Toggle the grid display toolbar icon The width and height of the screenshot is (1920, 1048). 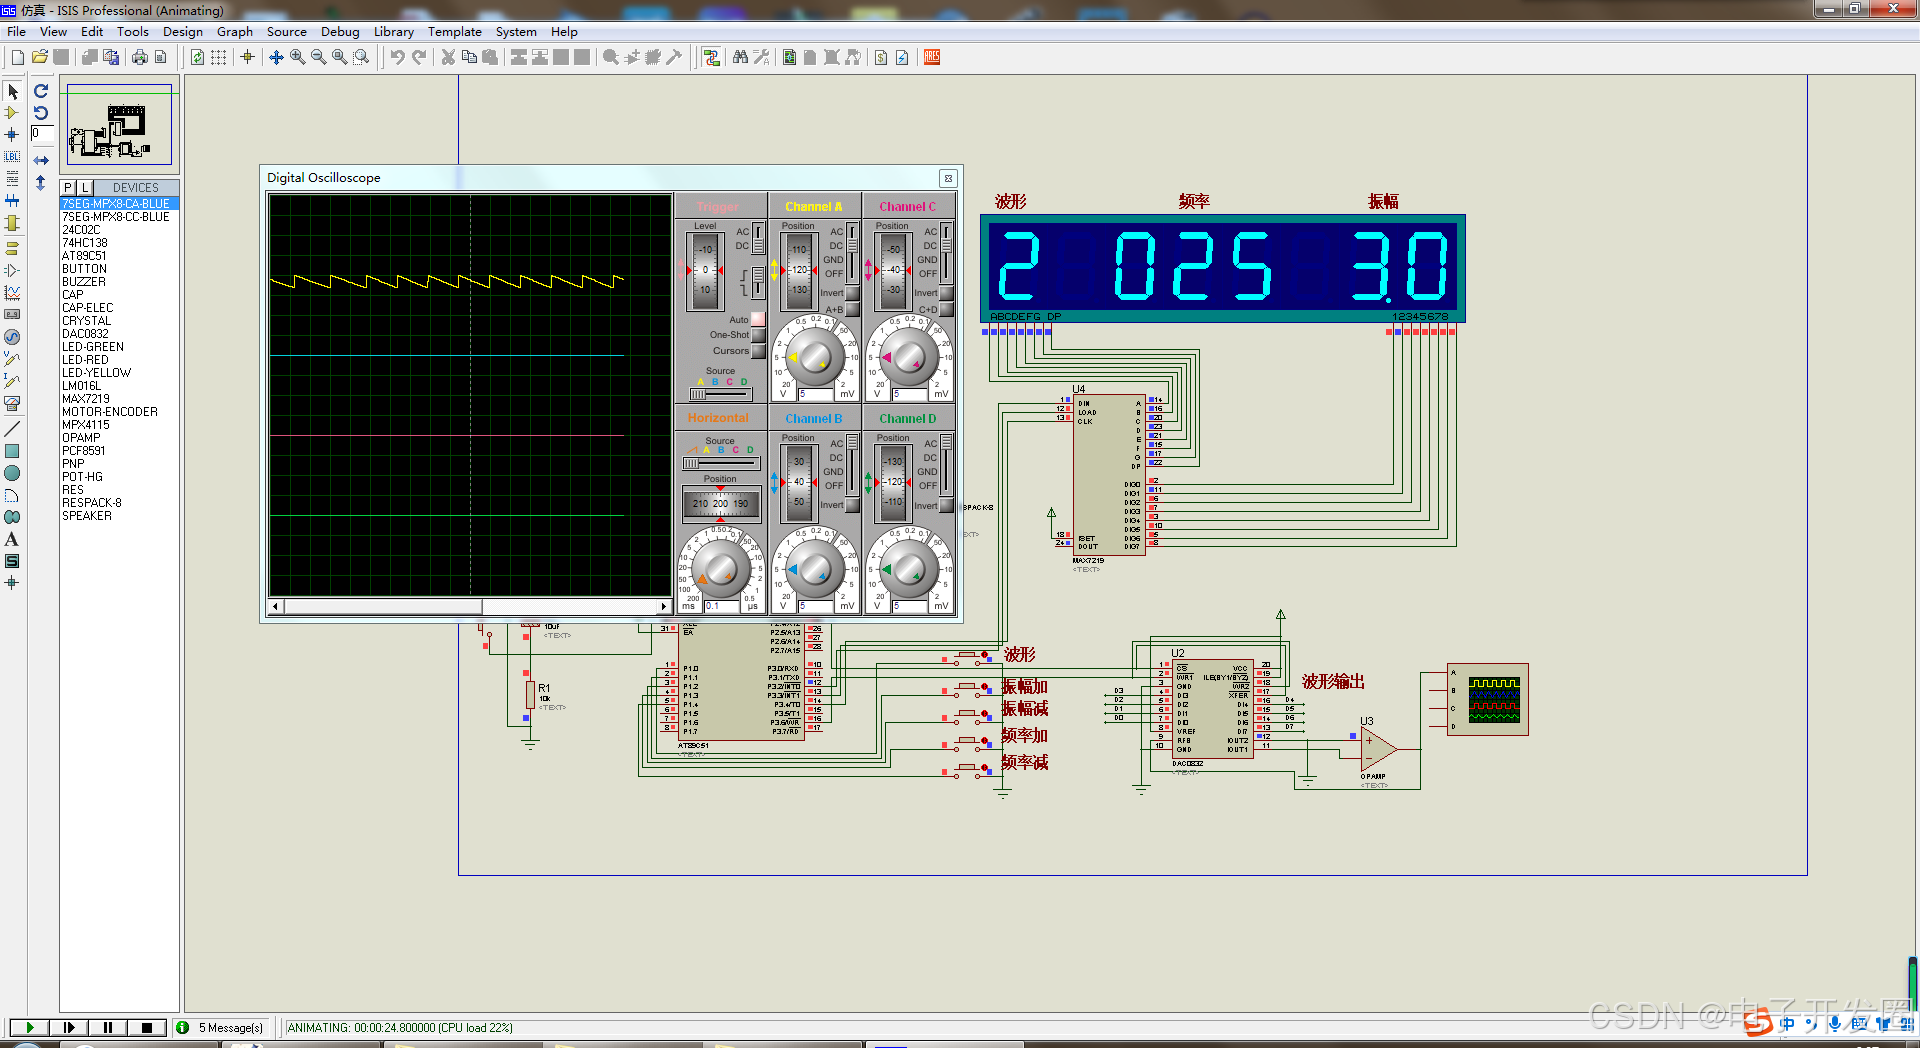click(x=218, y=57)
